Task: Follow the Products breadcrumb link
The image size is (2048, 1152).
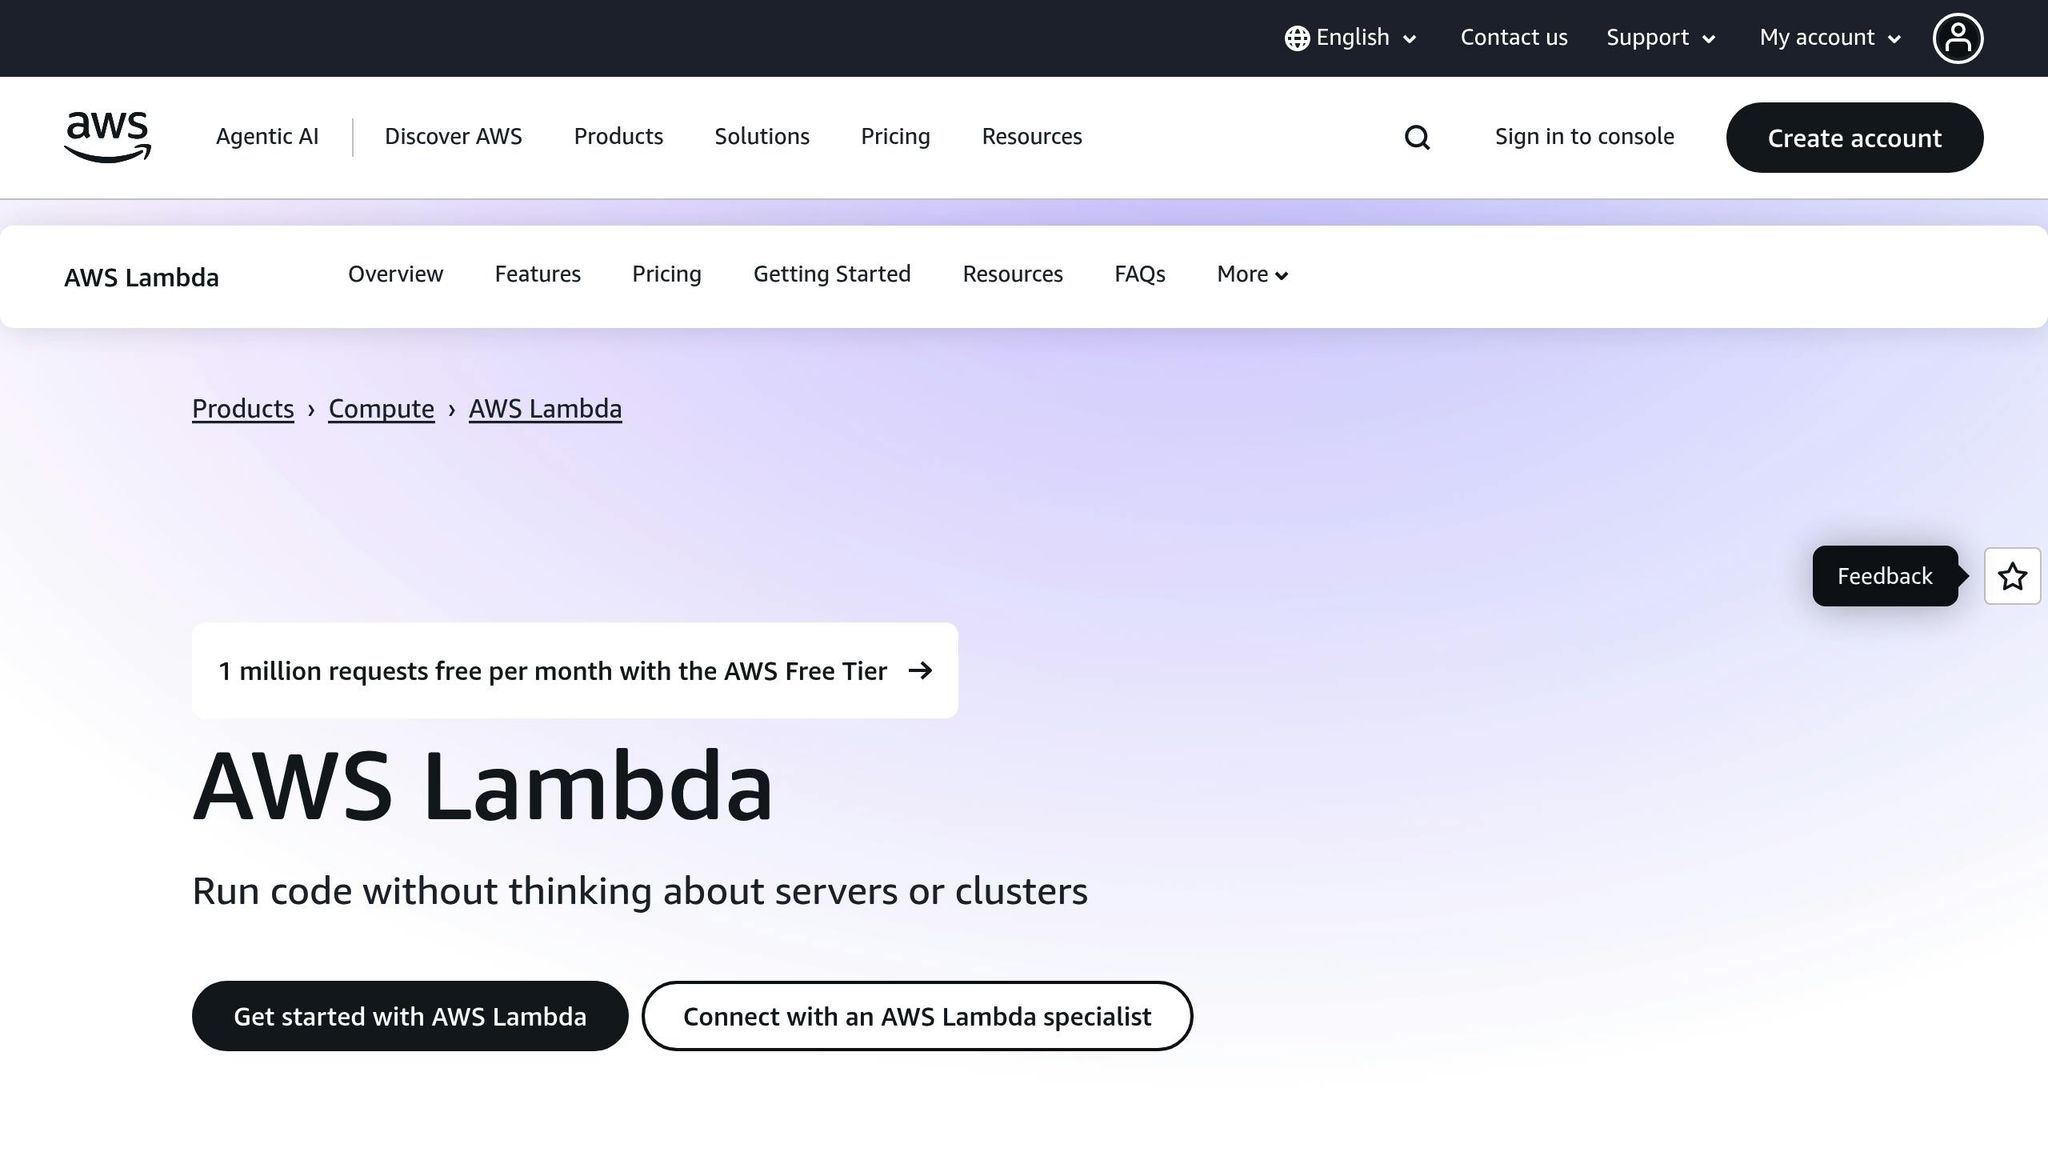Action: click(243, 409)
